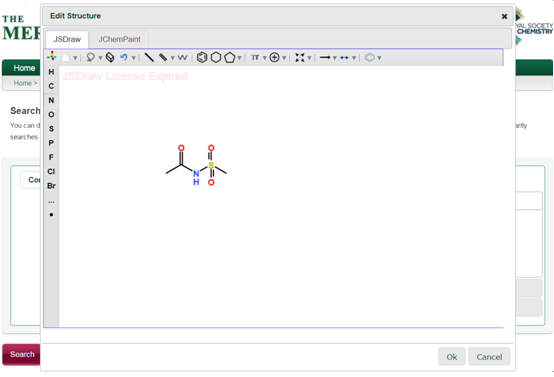Switch to the JChemPaint tab

pyautogui.click(x=119, y=39)
